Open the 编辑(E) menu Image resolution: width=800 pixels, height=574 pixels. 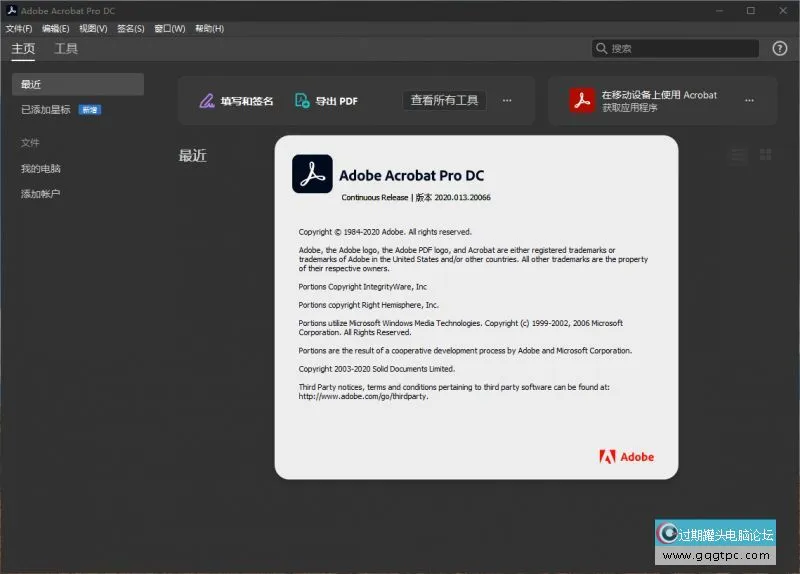56,29
